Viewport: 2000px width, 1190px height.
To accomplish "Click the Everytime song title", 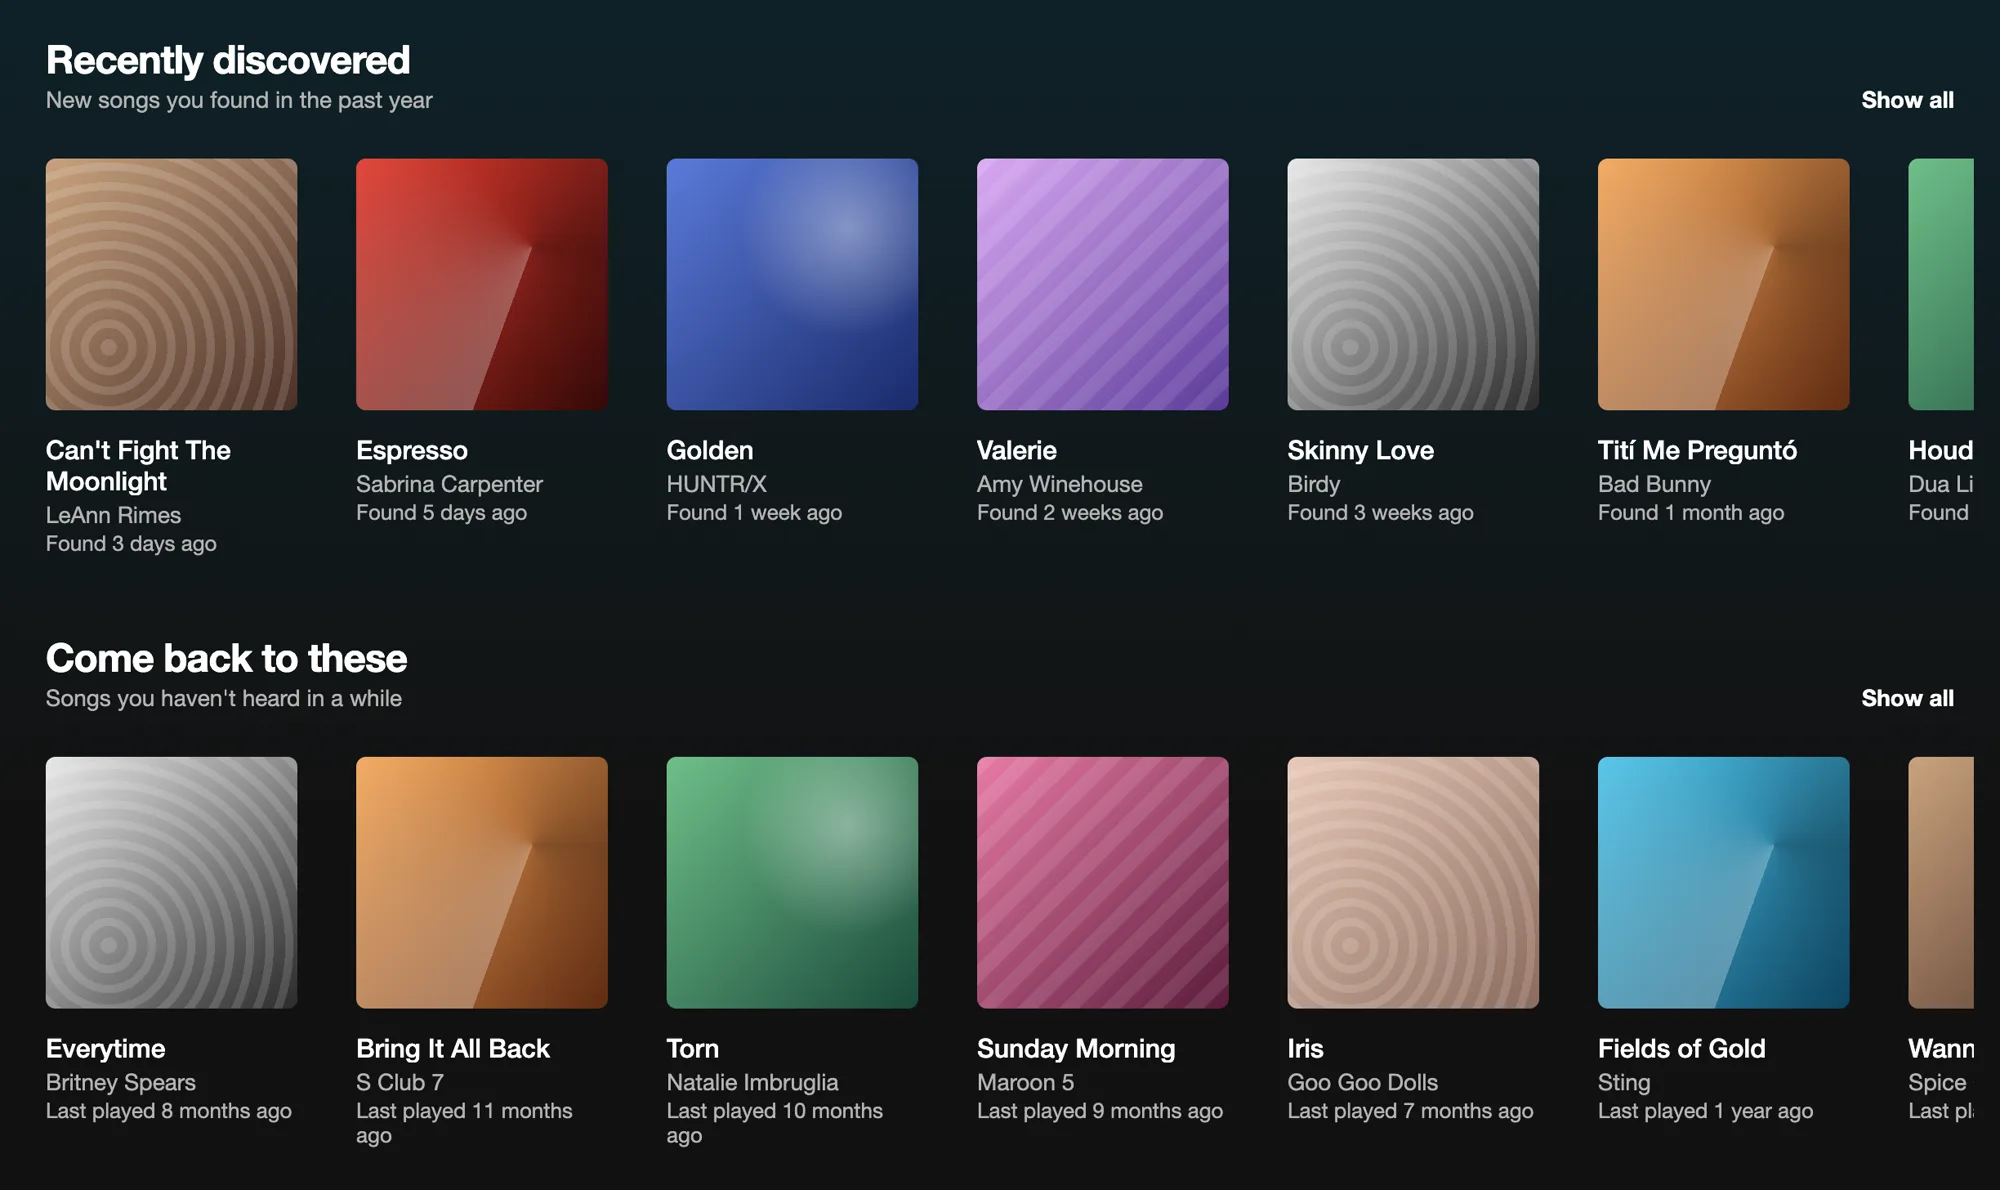I will (x=105, y=1049).
